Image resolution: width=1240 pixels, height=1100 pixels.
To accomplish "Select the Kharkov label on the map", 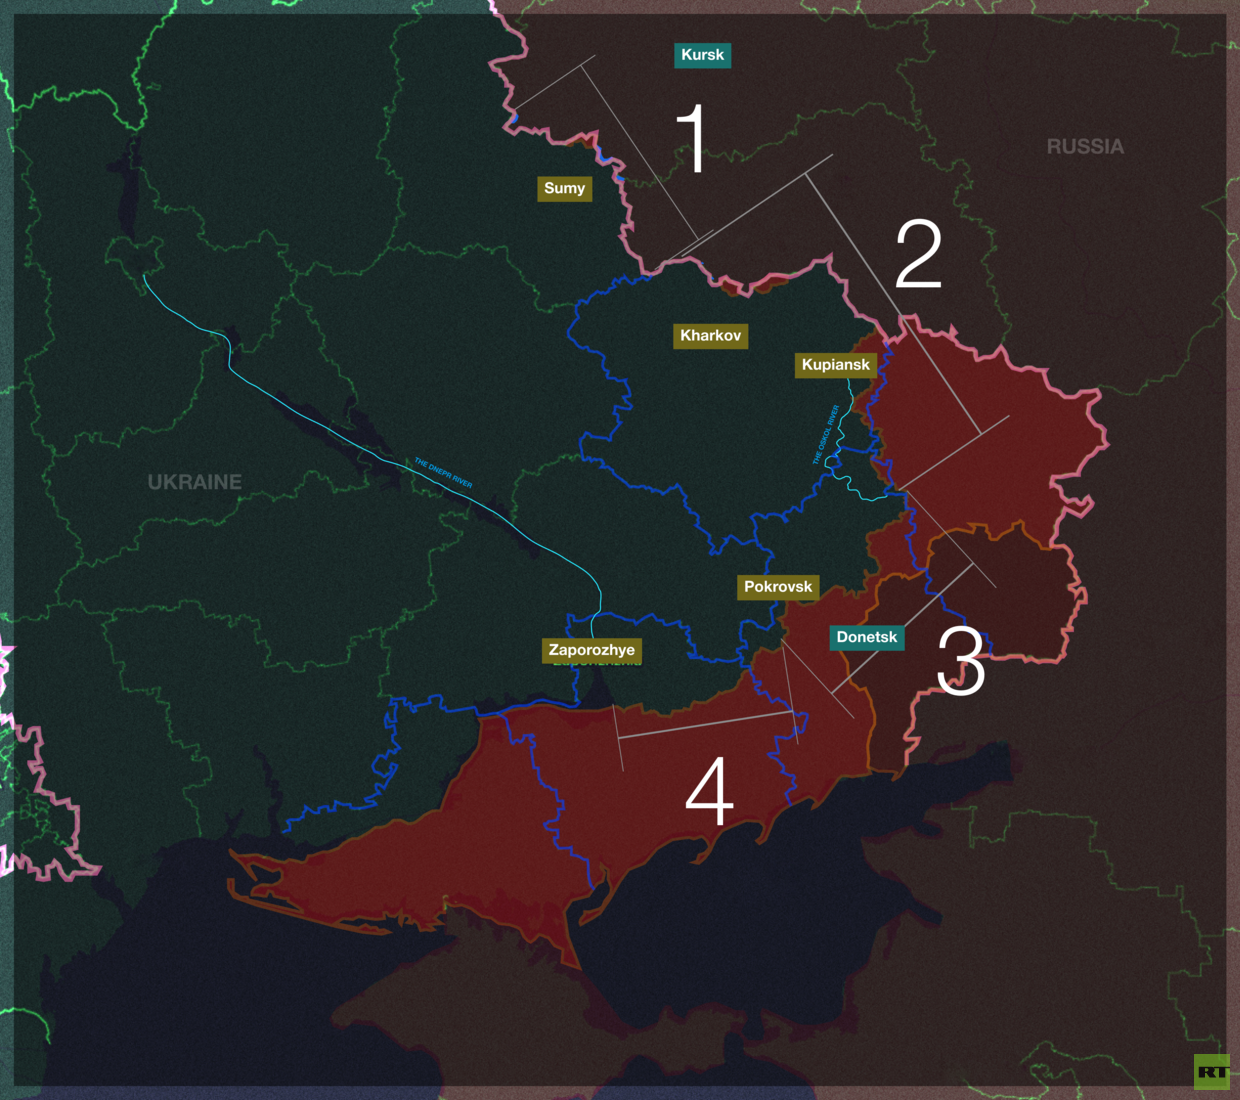I will point(710,335).
